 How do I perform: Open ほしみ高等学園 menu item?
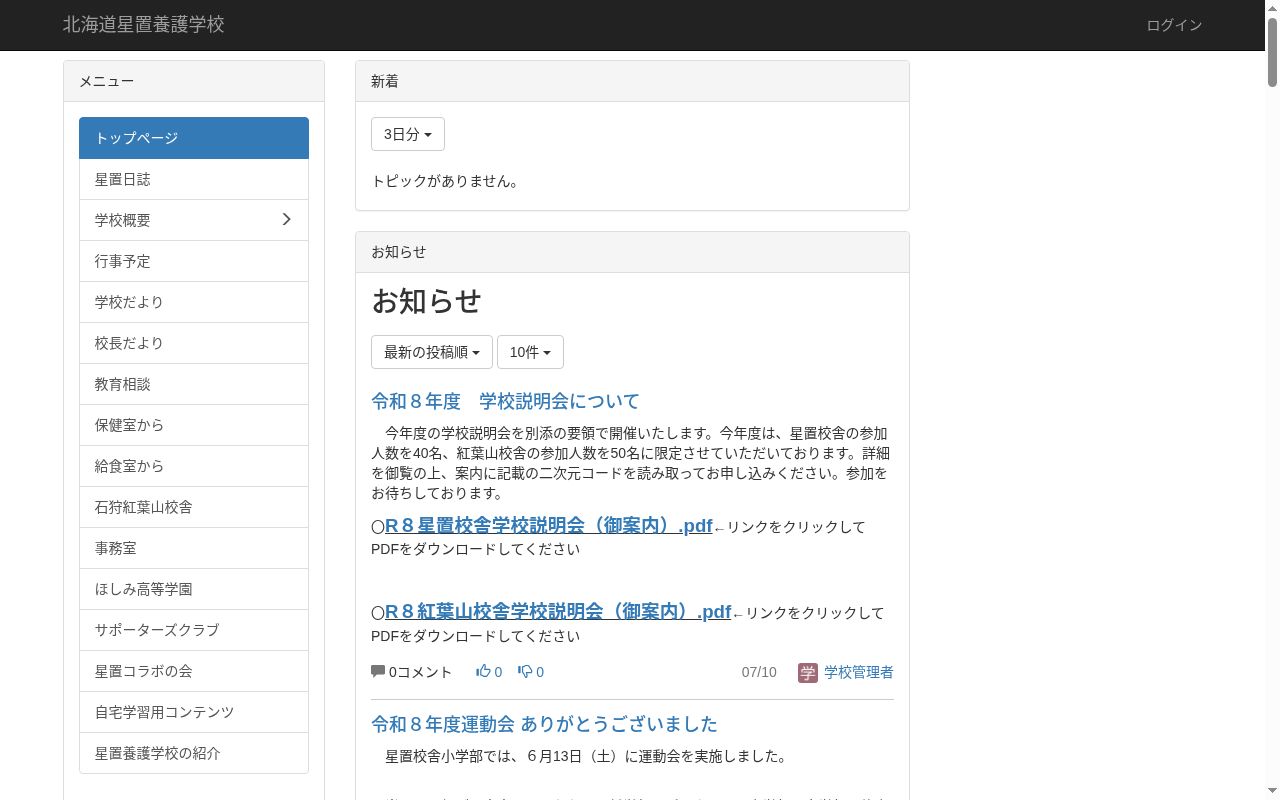[x=194, y=589]
